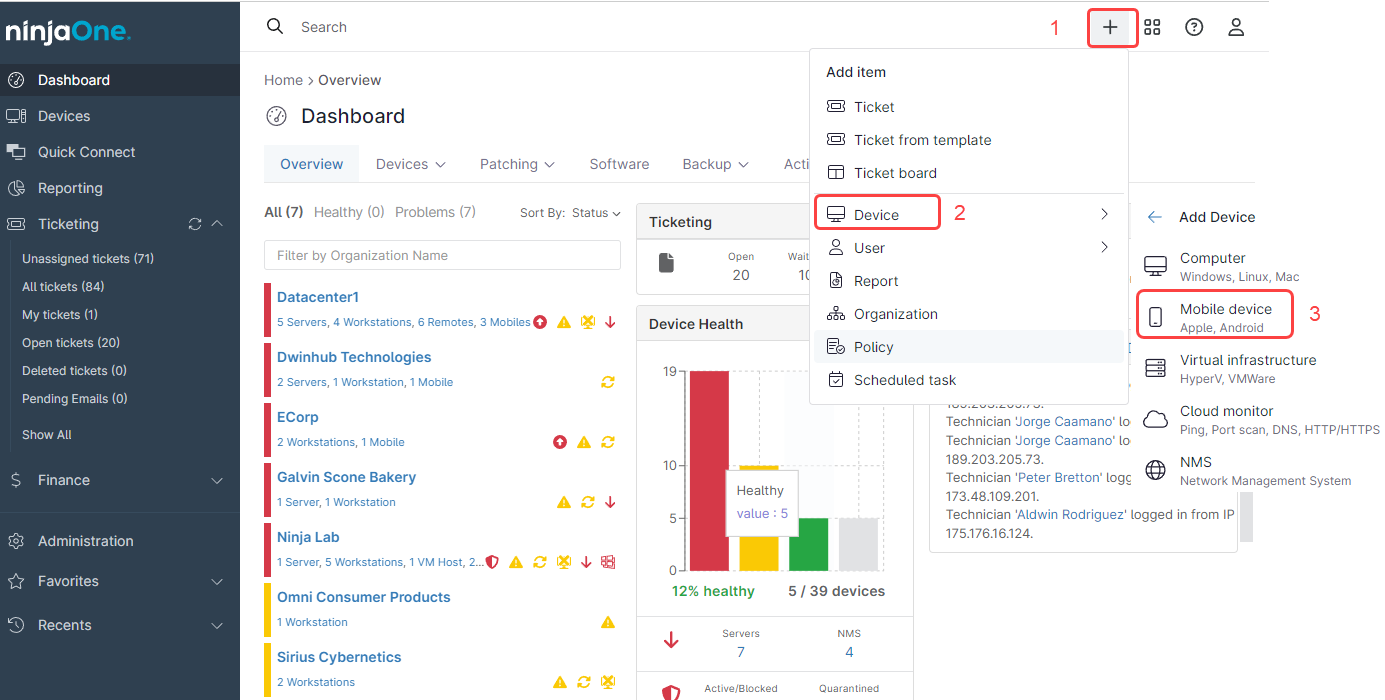Click the red bar in Device Health chart

pos(709,470)
